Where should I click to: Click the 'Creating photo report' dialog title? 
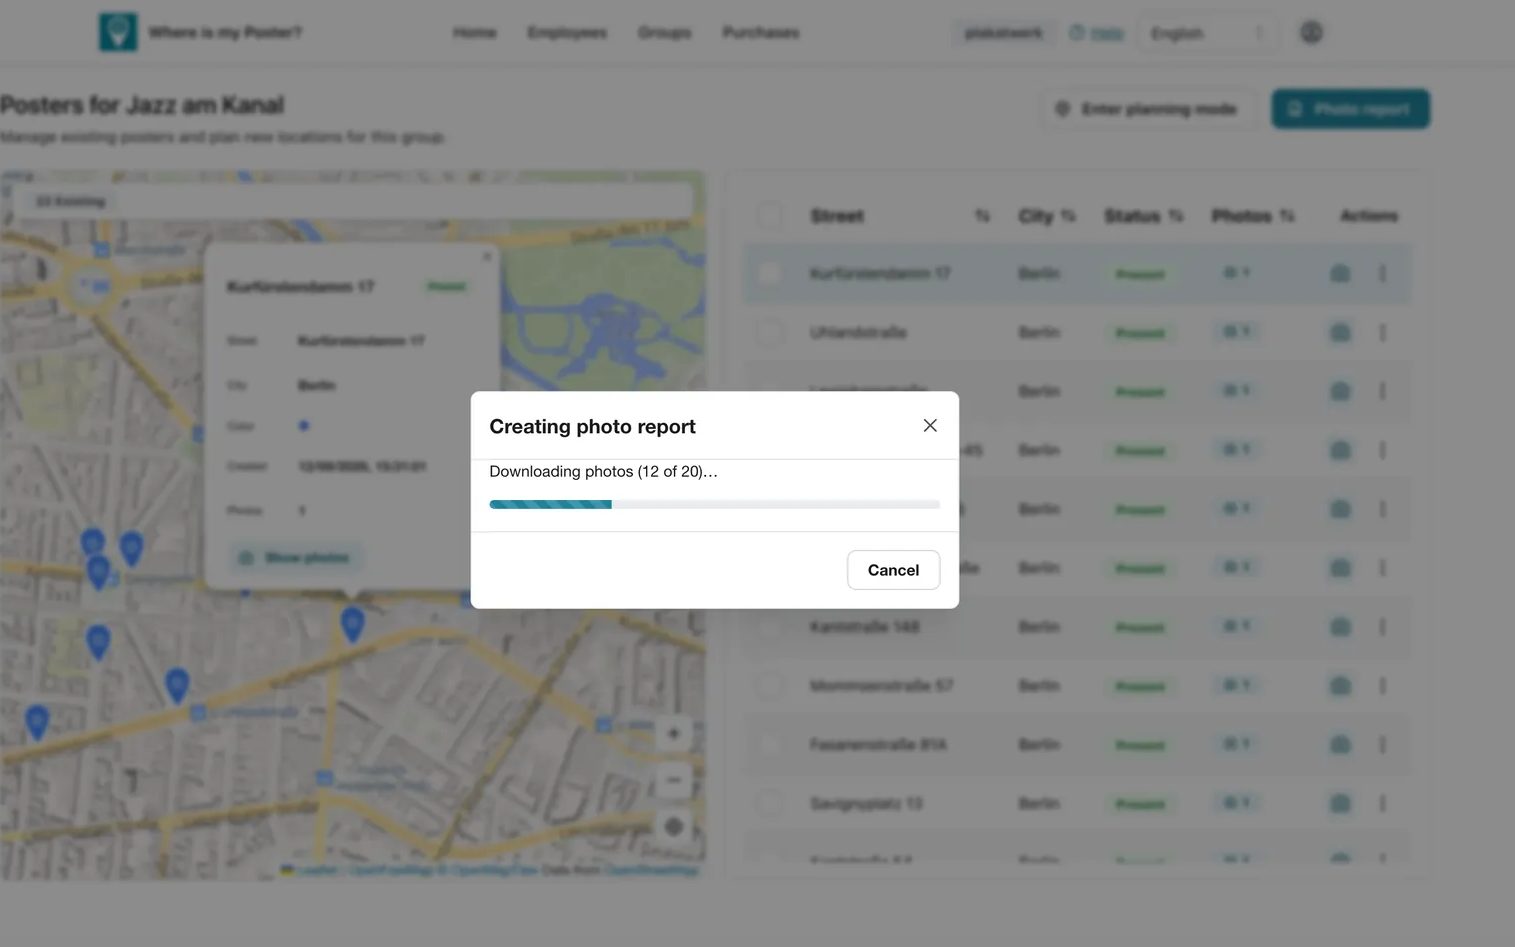coord(592,426)
